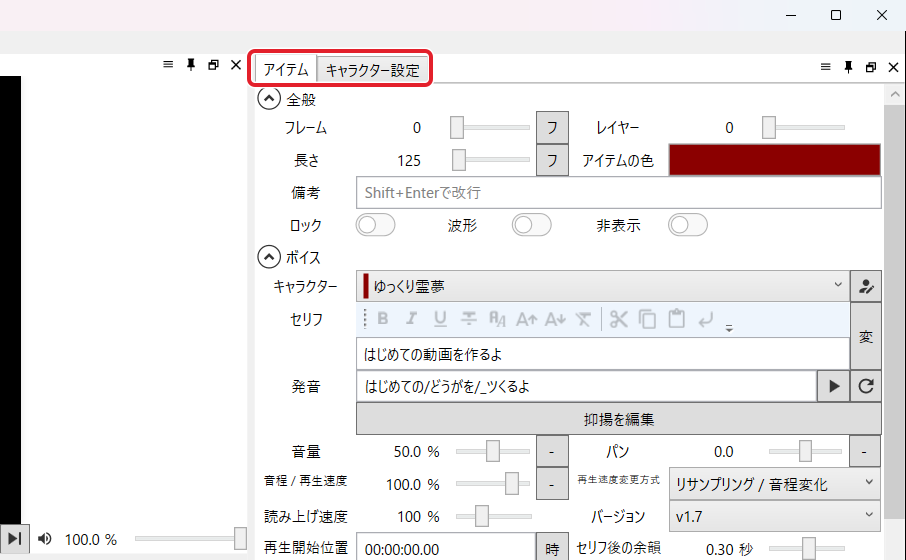Screen dimensions: 906x560
Task: Click the 変 button beside セリフ
Action: pos(866,336)
